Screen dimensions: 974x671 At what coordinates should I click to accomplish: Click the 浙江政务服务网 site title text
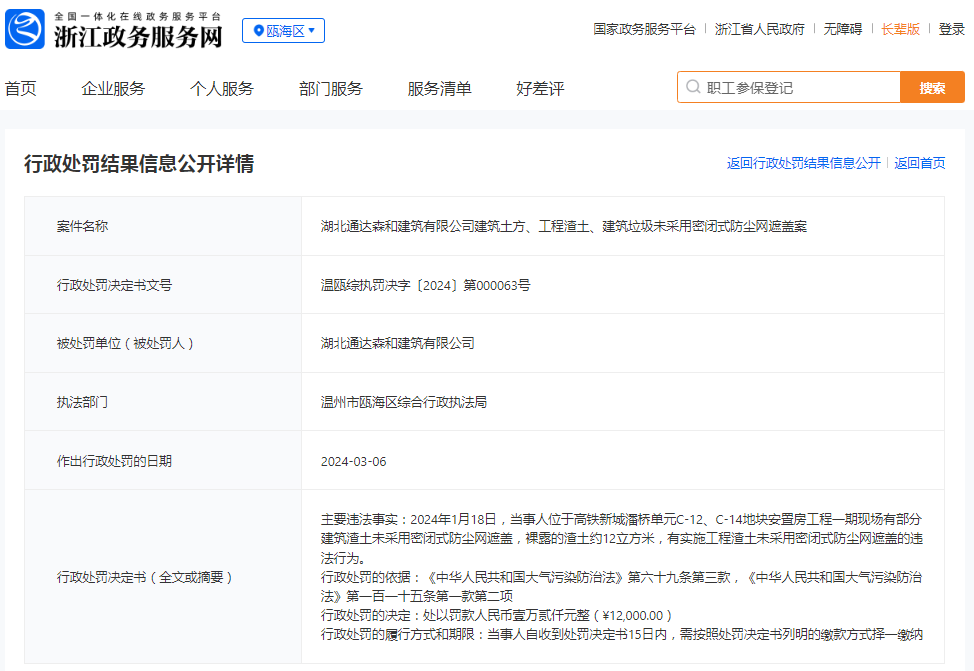[x=138, y=37]
